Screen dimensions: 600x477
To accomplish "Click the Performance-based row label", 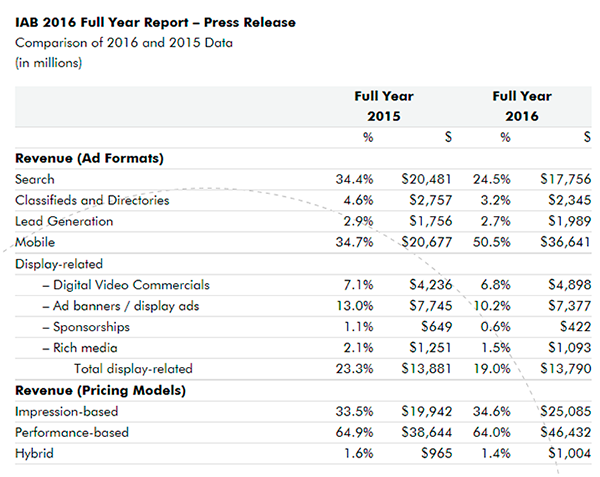I will tap(70, 432).
